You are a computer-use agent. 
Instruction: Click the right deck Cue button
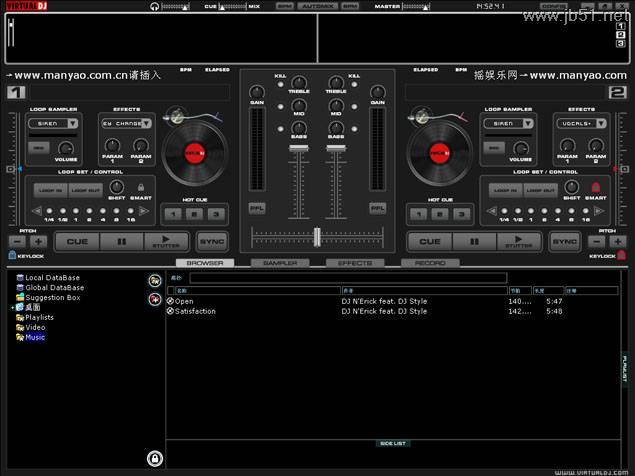pos(429,241)
